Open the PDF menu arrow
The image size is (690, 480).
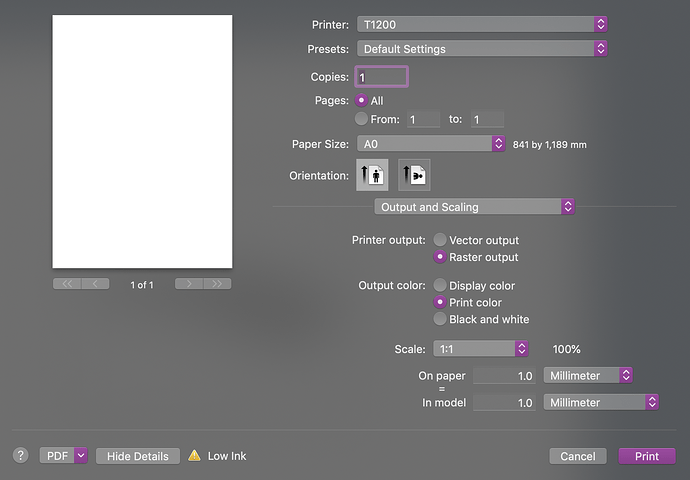(x=81, y=456)
